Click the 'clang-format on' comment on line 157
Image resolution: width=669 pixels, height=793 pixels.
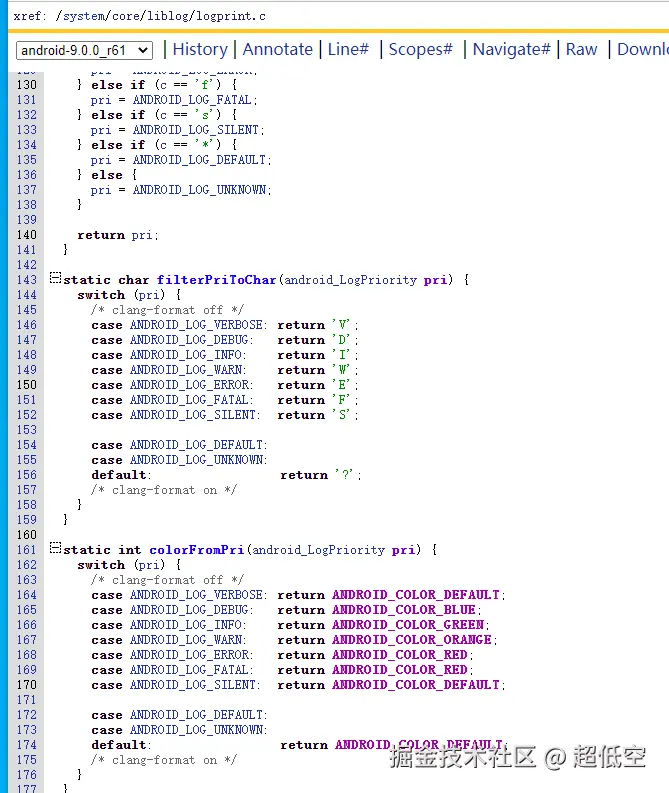[164, 490]
